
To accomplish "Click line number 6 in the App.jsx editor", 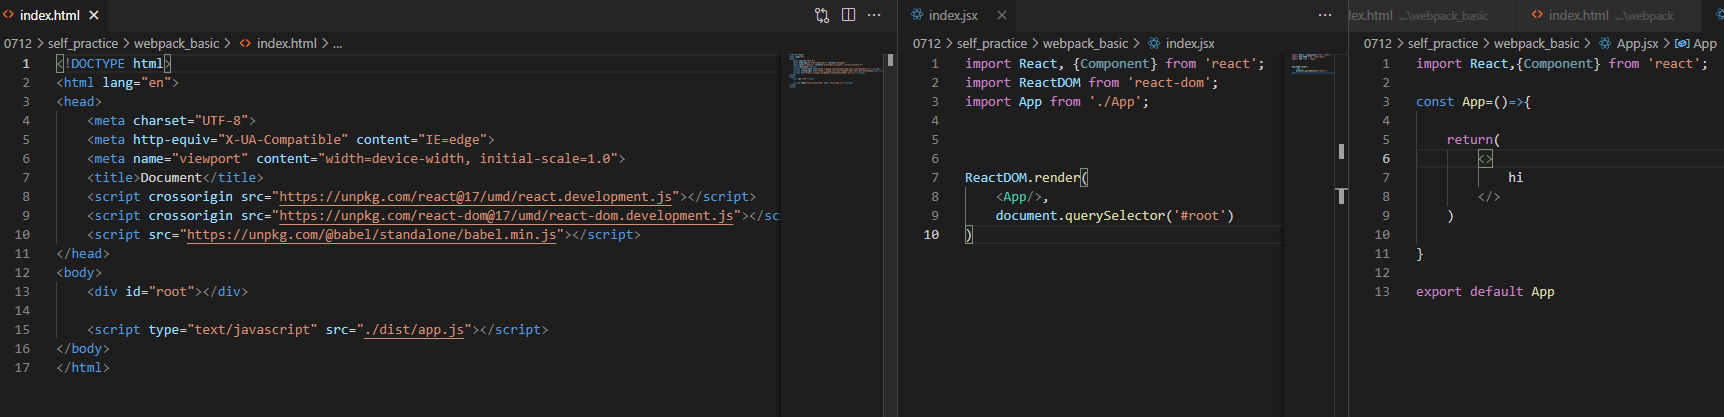I will coord(1386,159).
